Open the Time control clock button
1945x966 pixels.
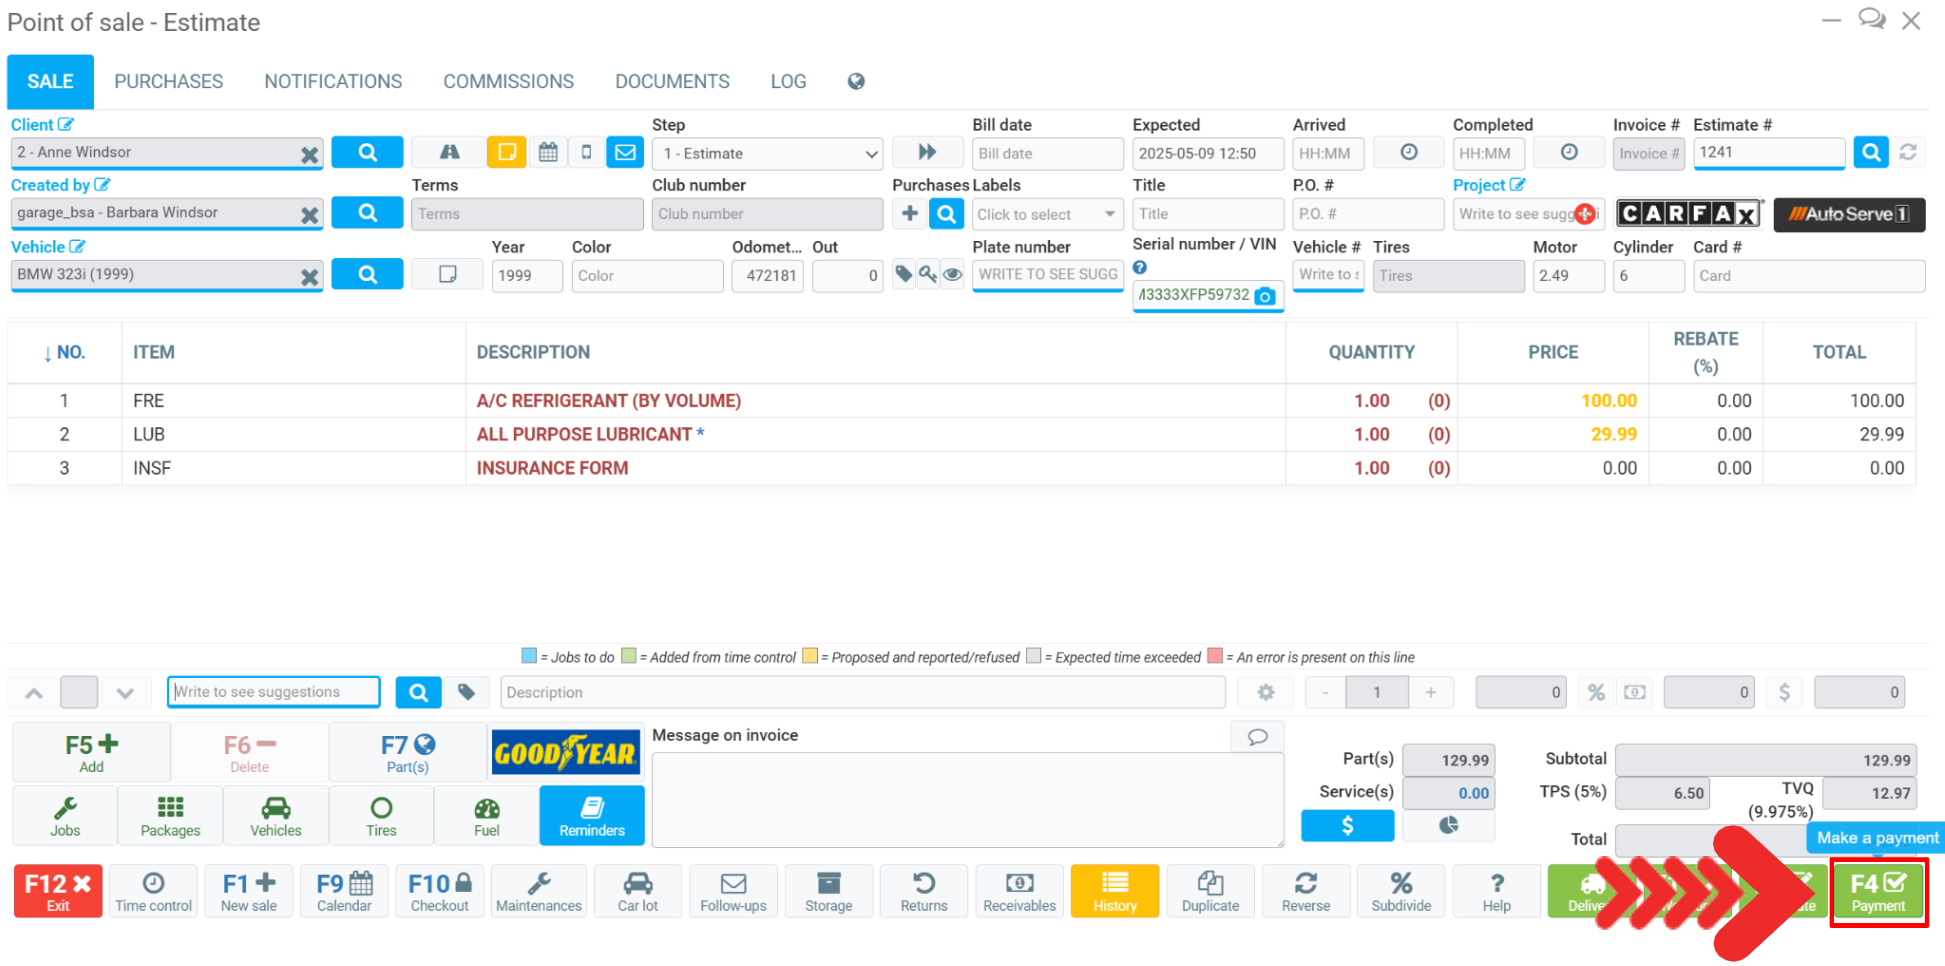[x=153, y=891]
